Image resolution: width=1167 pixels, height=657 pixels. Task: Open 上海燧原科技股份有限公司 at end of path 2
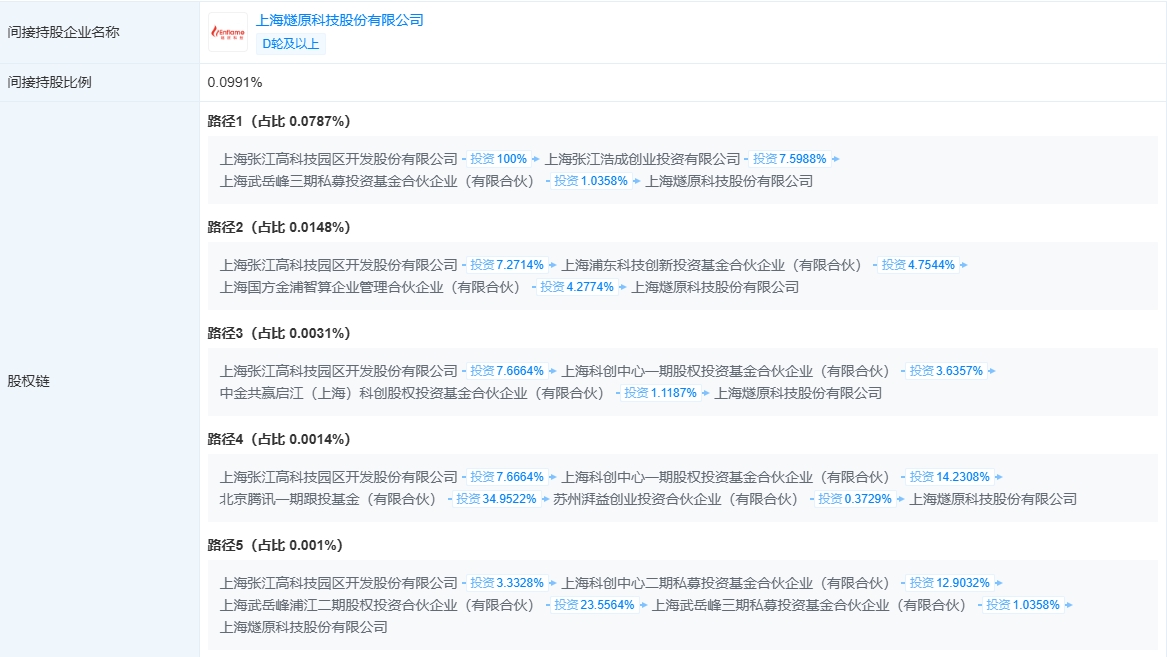[x=715, y=288]
